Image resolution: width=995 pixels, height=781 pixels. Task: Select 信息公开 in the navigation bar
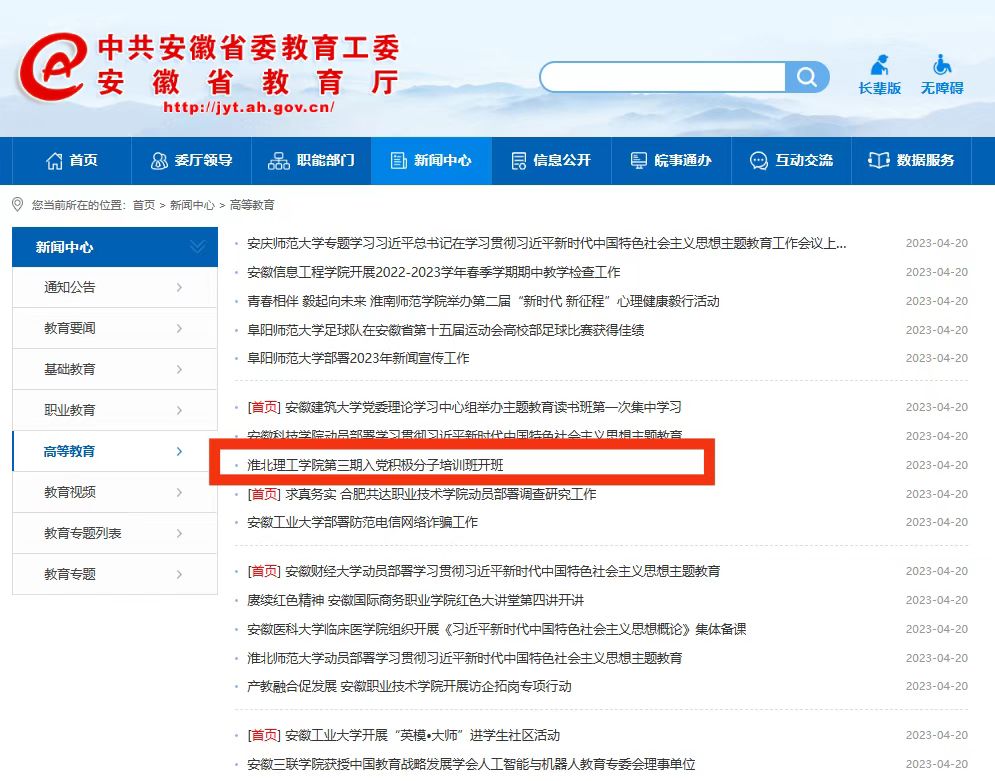[551, 160]
